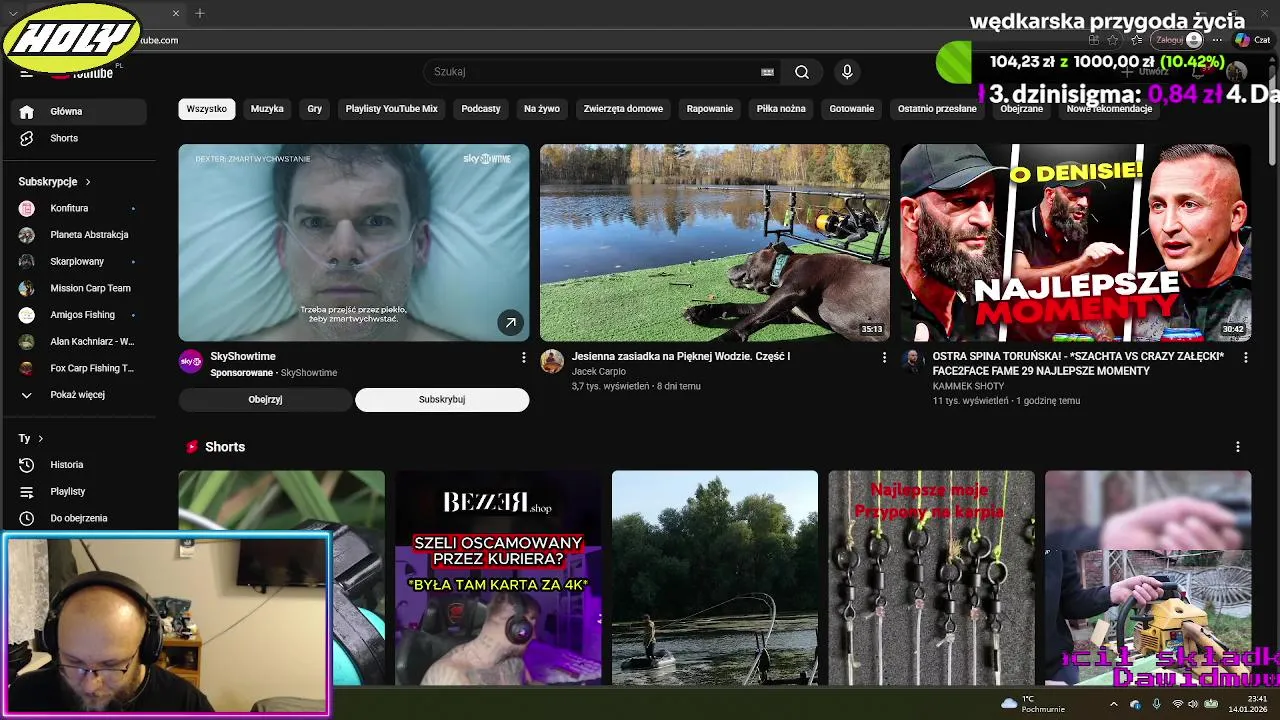Click the Subskrybuj button on ad
The image size is (1280, 720).
point(442,400)
